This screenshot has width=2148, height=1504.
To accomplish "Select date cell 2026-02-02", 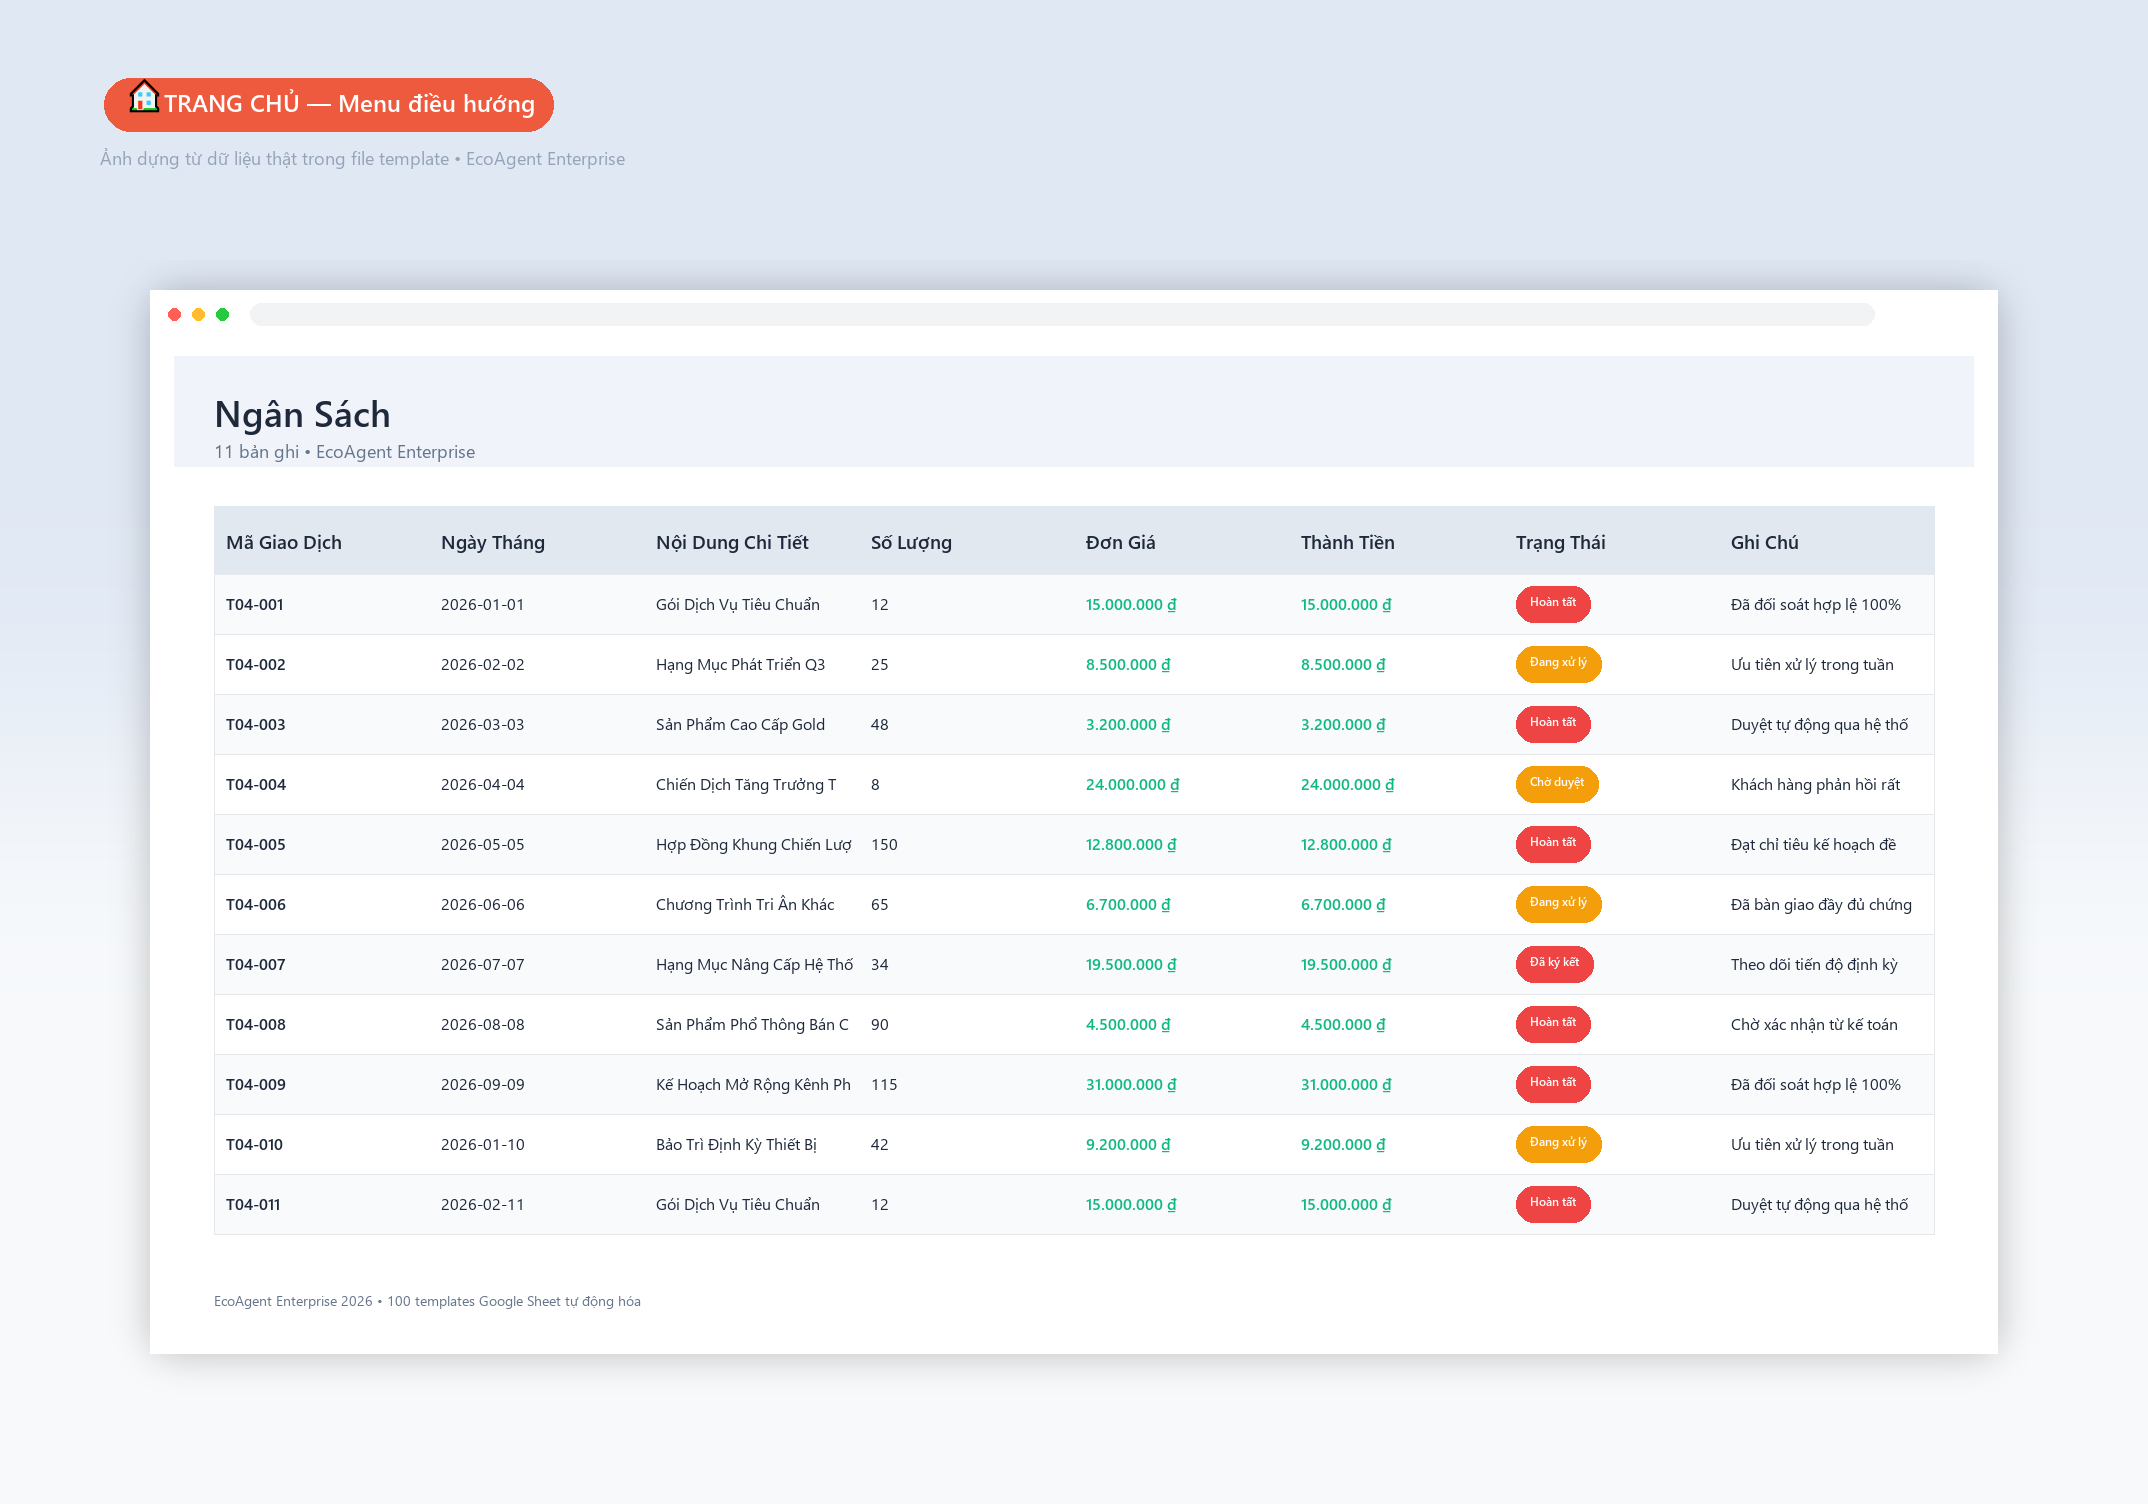I will tap(483, 664).
